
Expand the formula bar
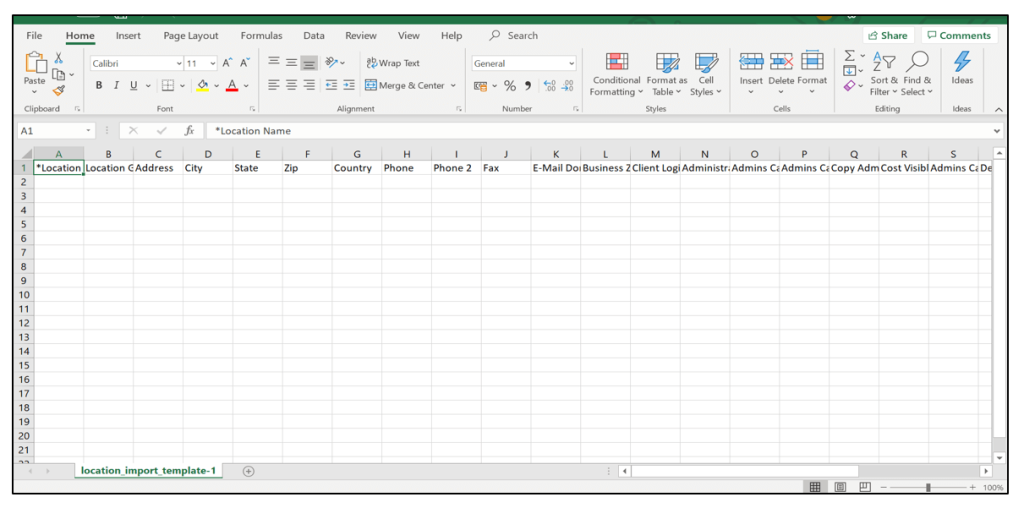(x=997, y=131)
